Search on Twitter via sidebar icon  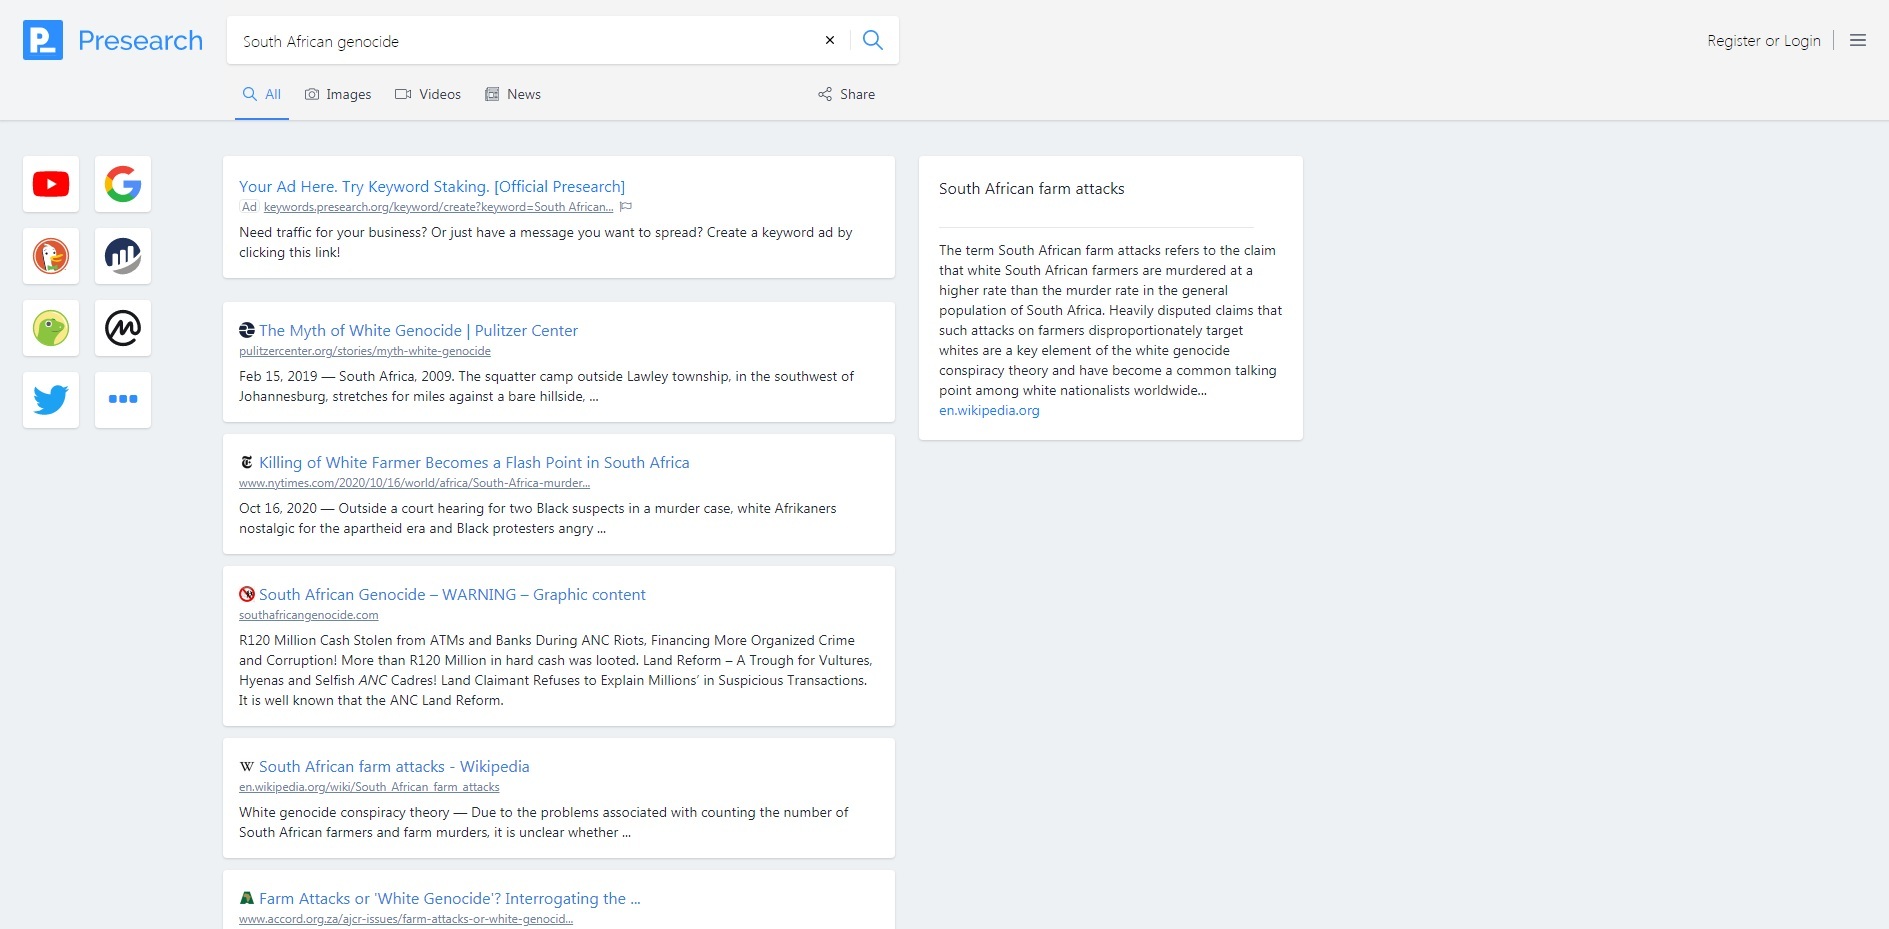click(51, 400)
